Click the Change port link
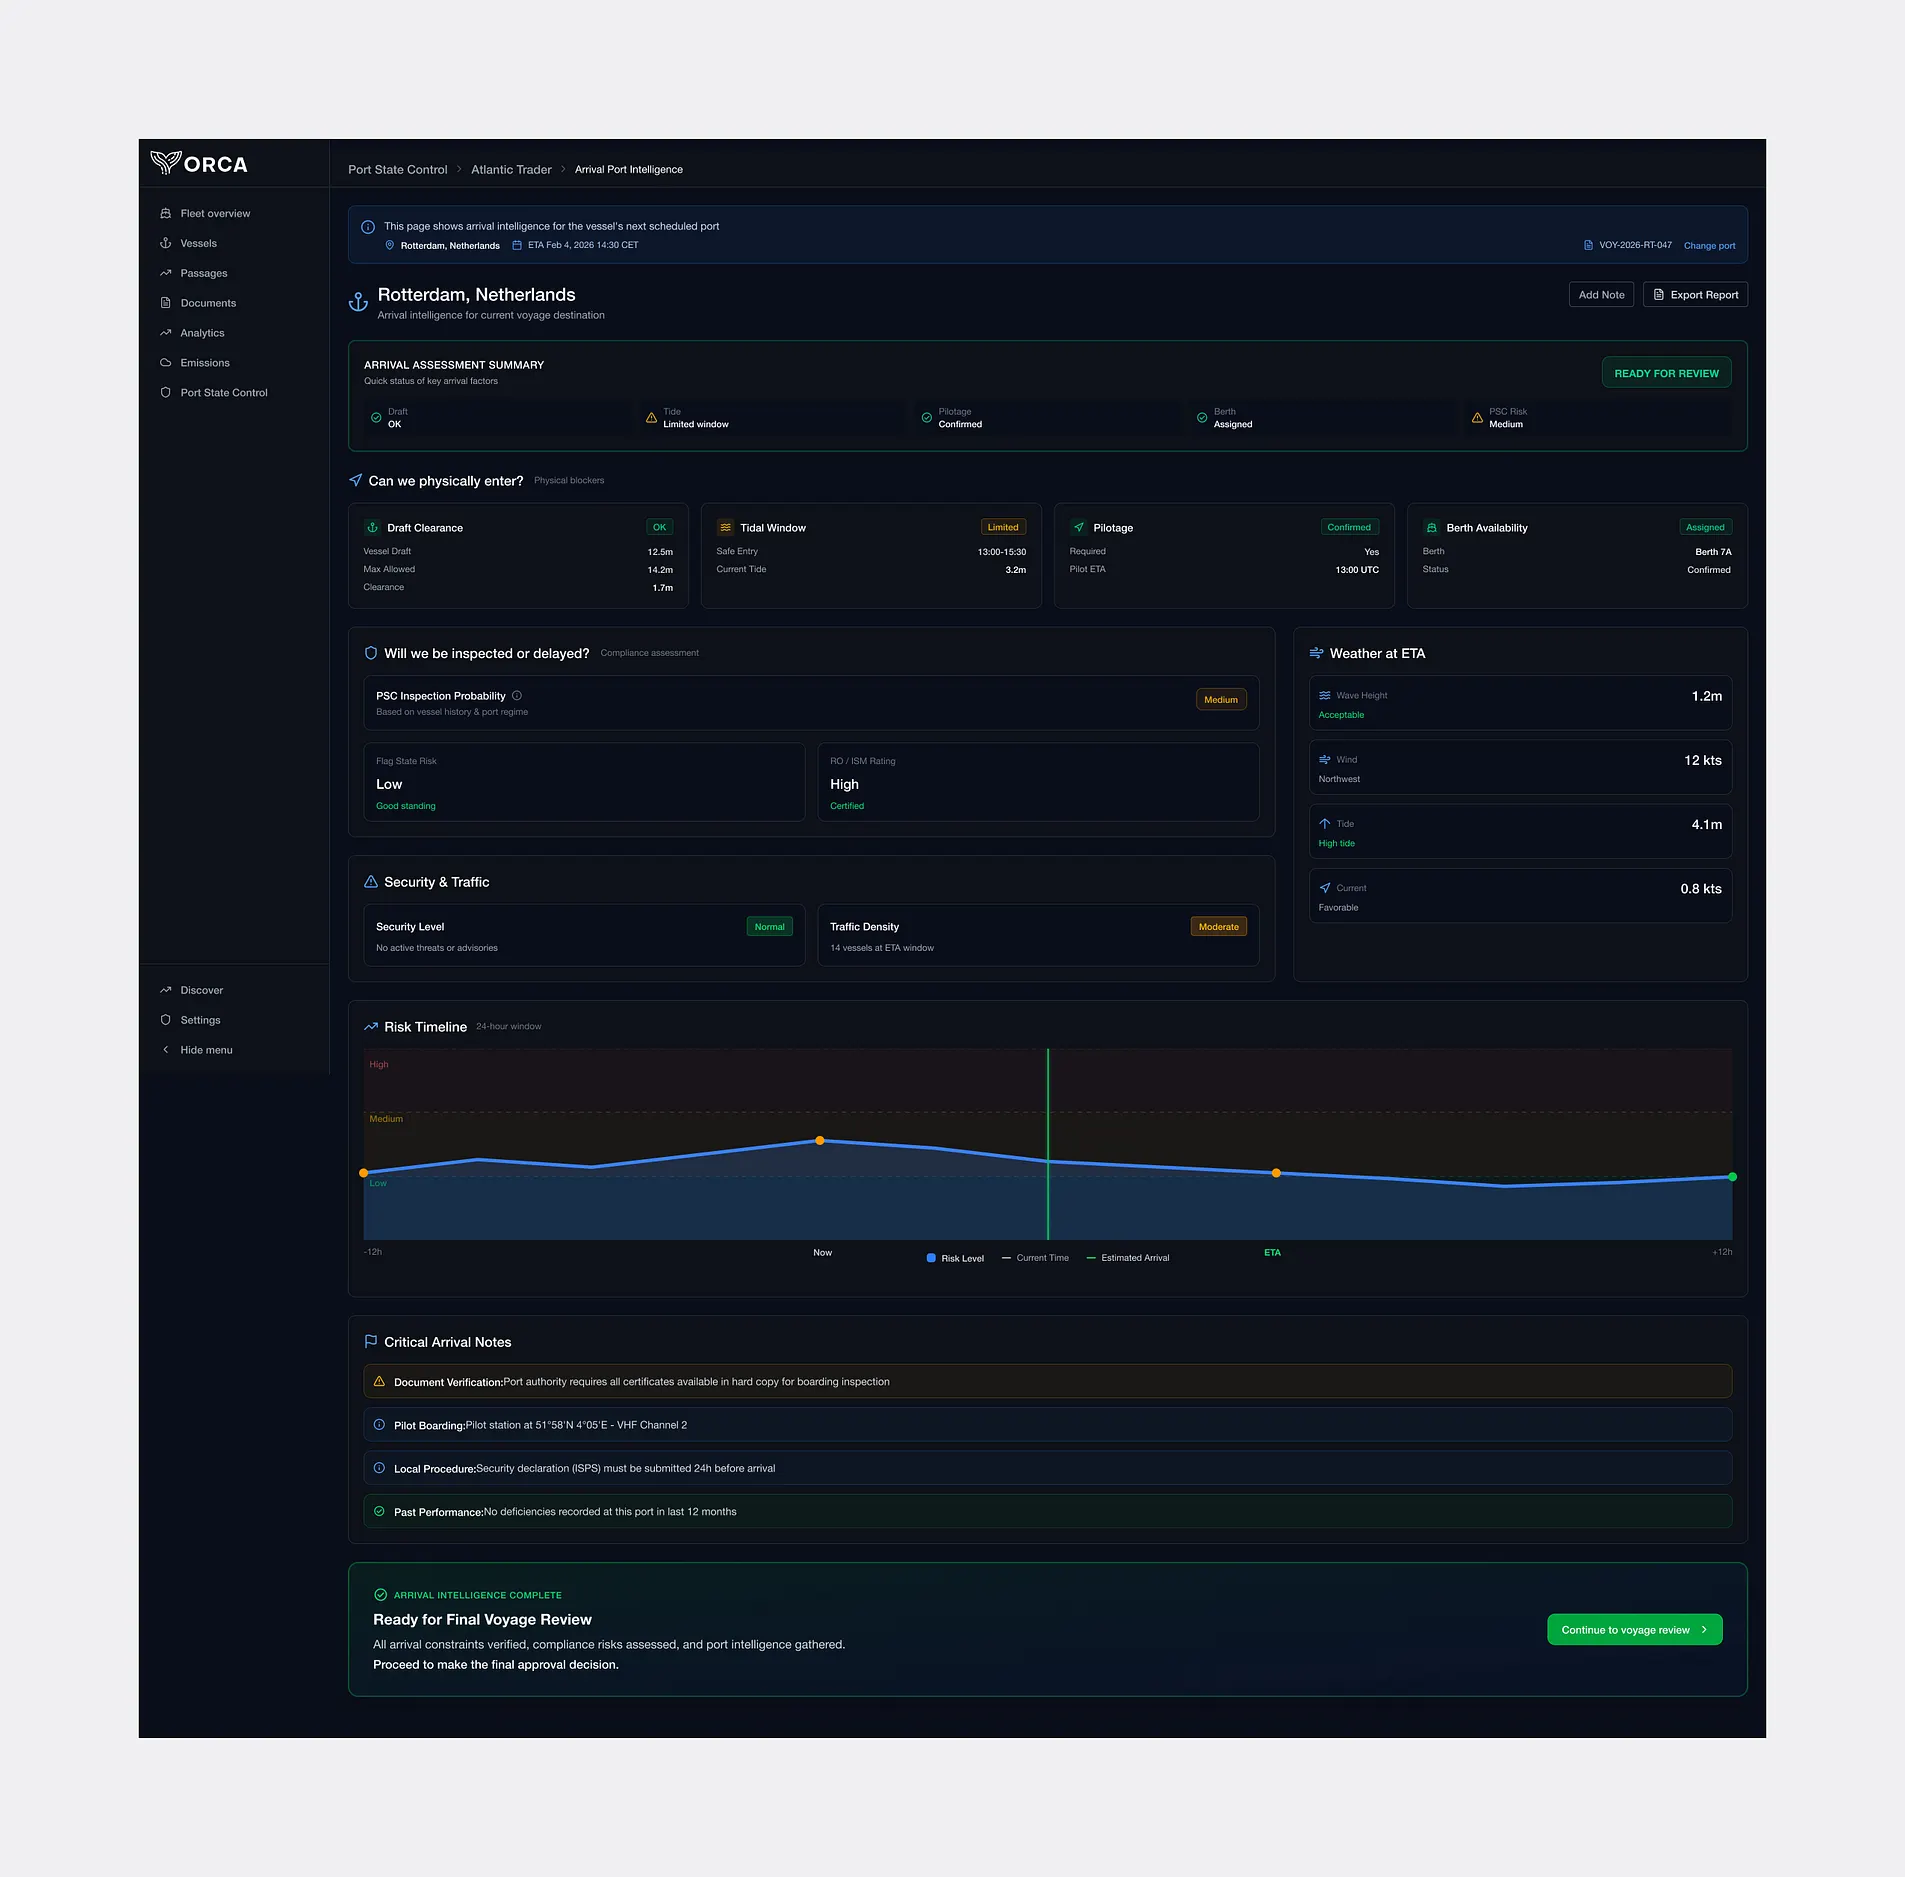 point(1709,246)
